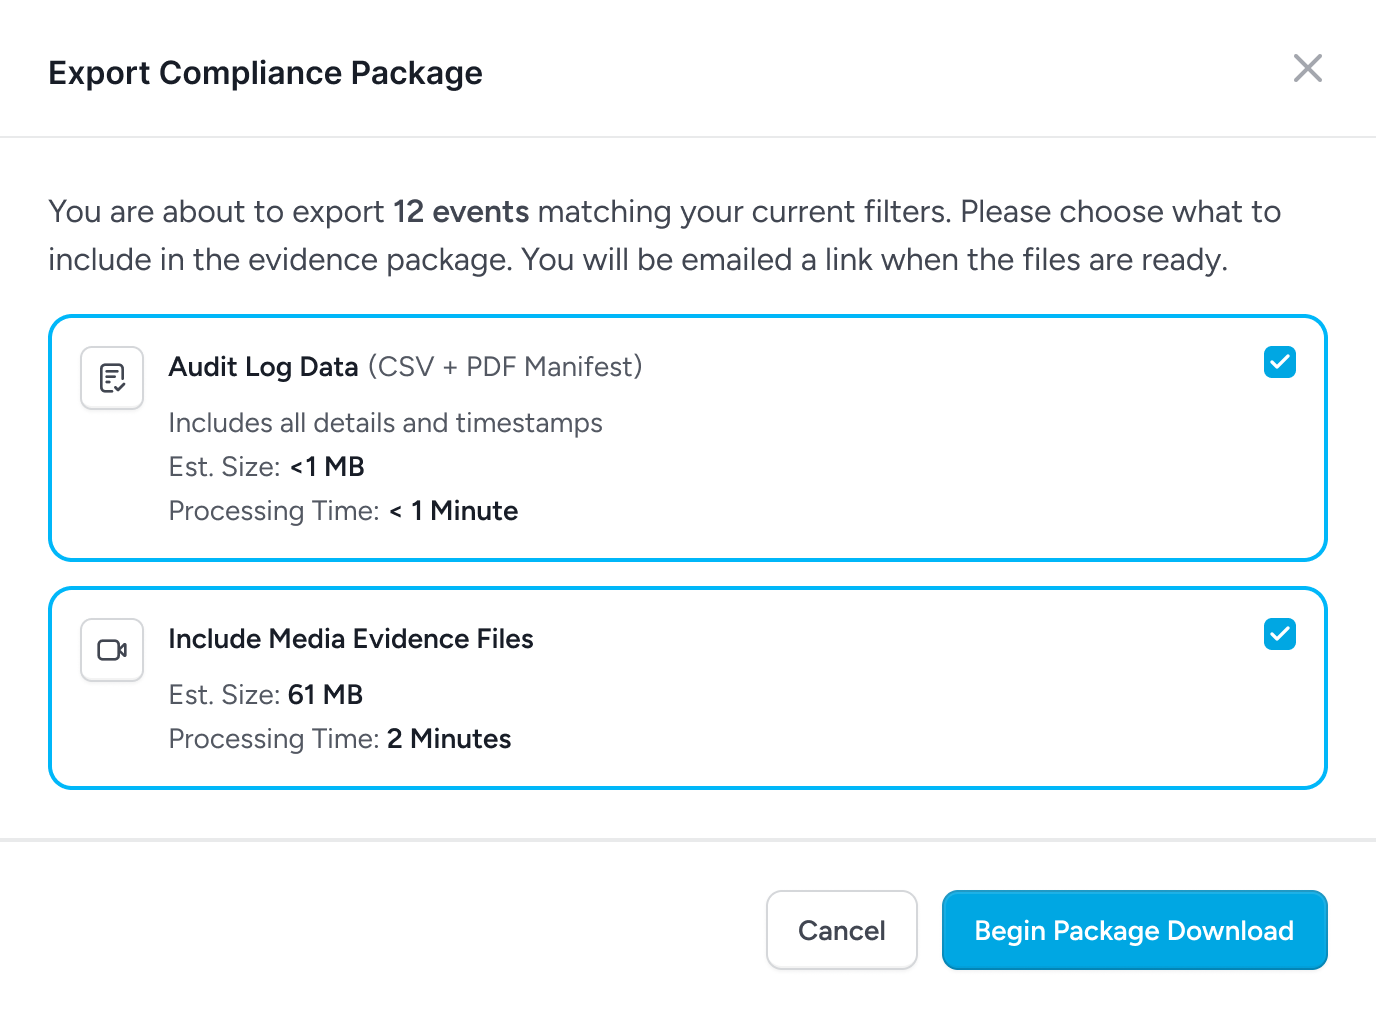Click the "61 MB" estimated size value
The width and height of the screenshot is (1376, 1018).
click(x=325, y=695)
